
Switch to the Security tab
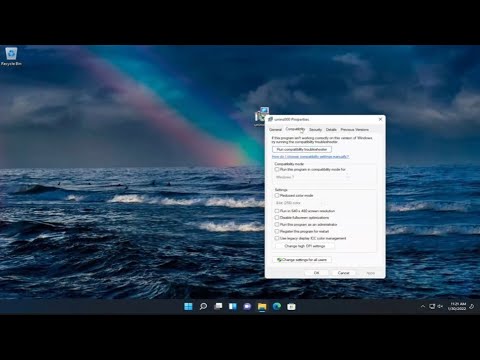(x=315, y=129)
